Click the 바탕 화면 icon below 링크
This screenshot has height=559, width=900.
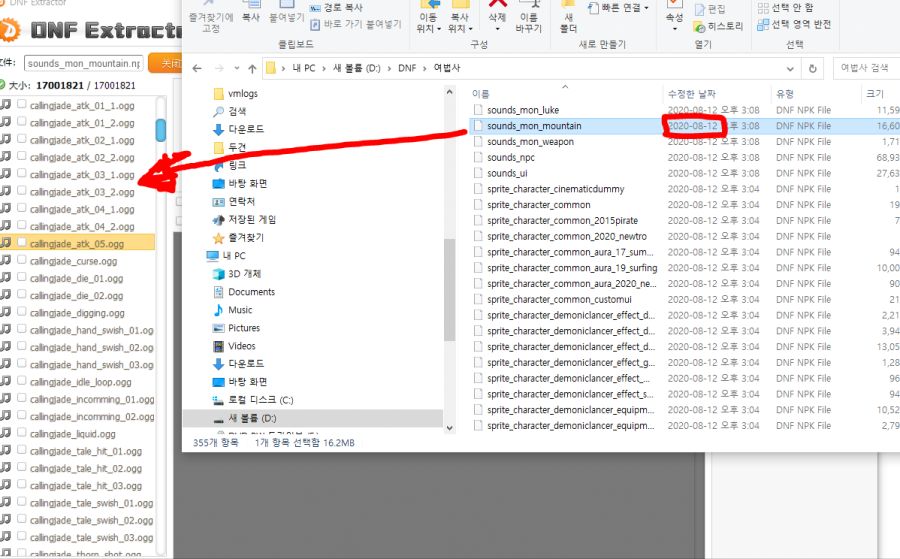click(x=219, y=184)
